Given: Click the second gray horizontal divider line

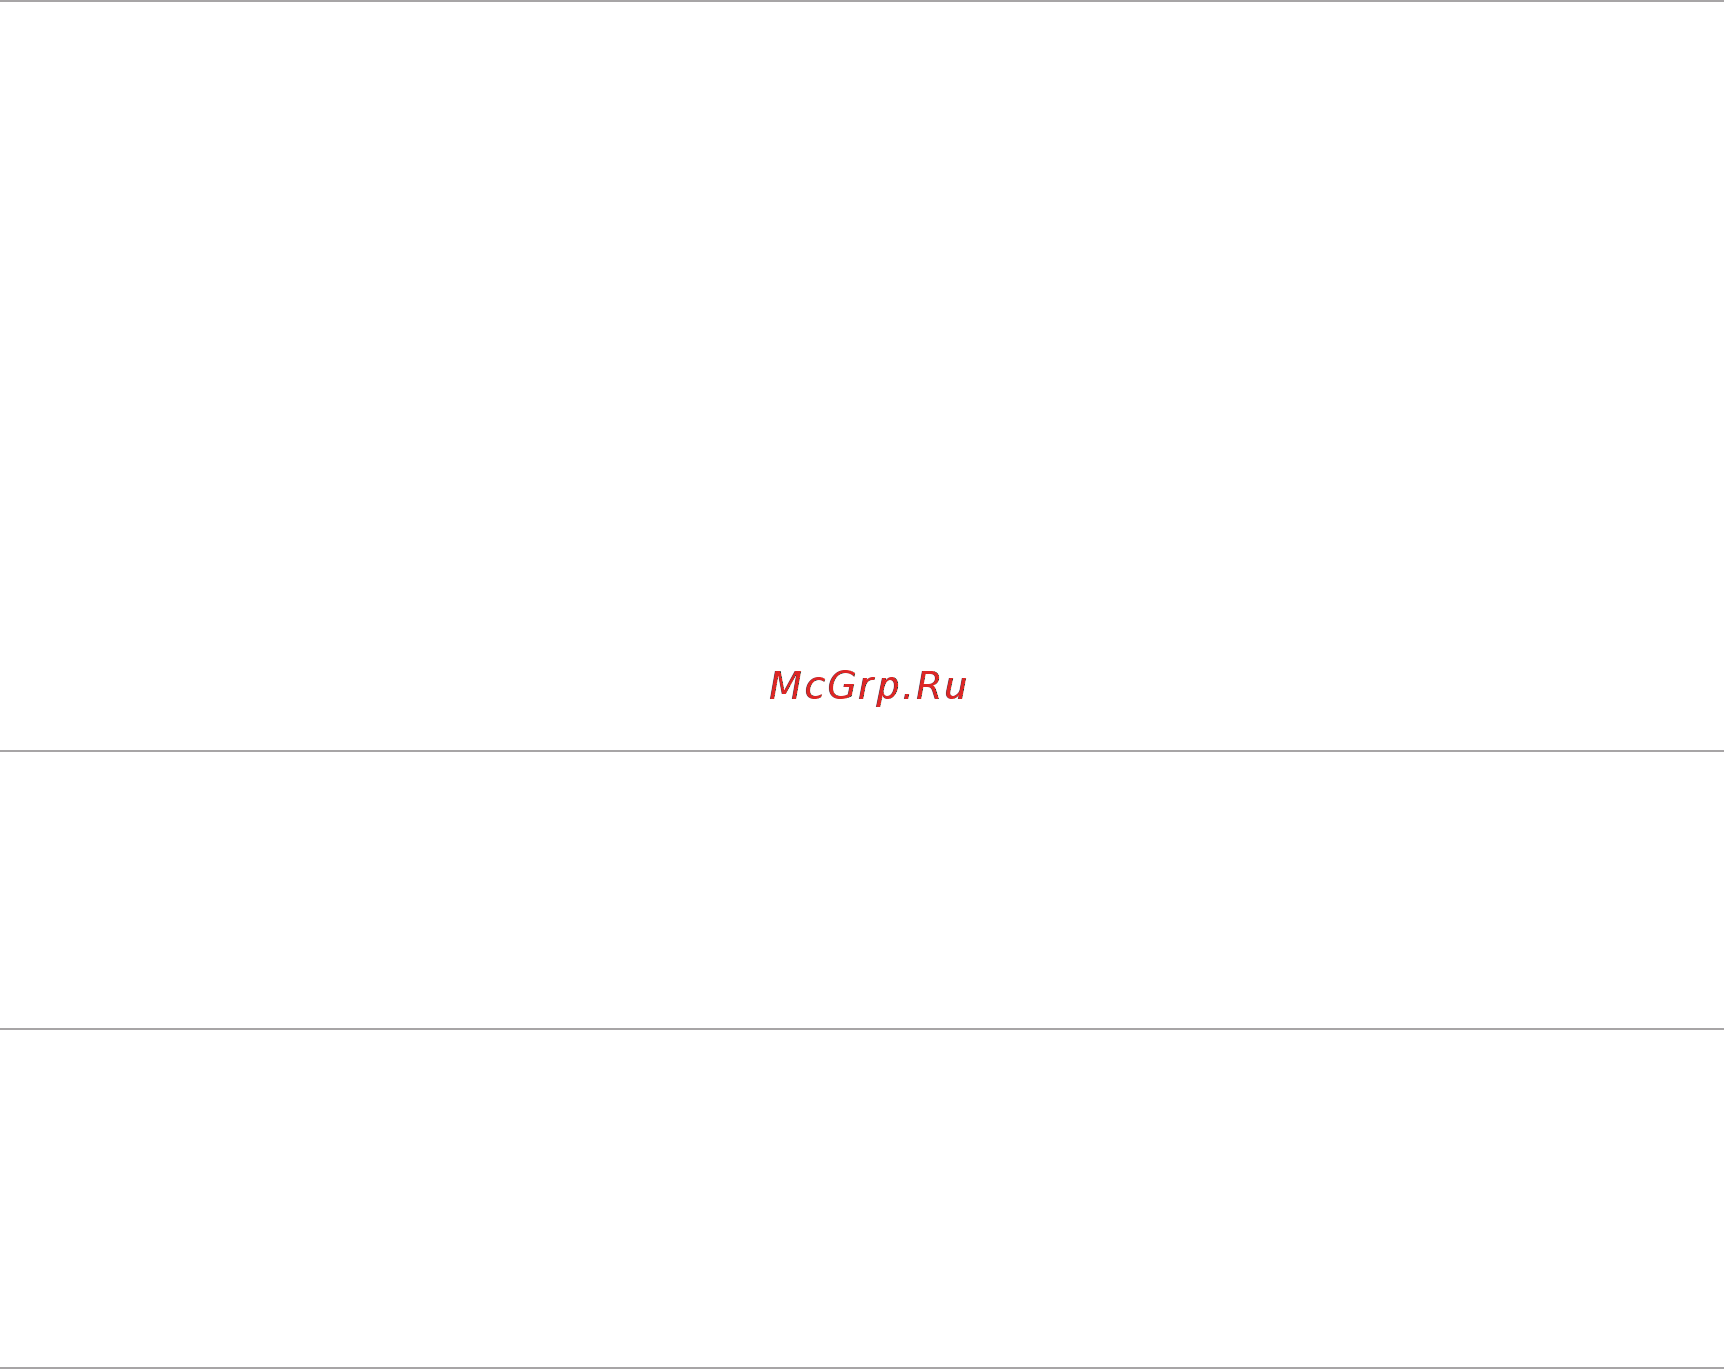Looking at the screenshot, I should (x=862, y=1029).
